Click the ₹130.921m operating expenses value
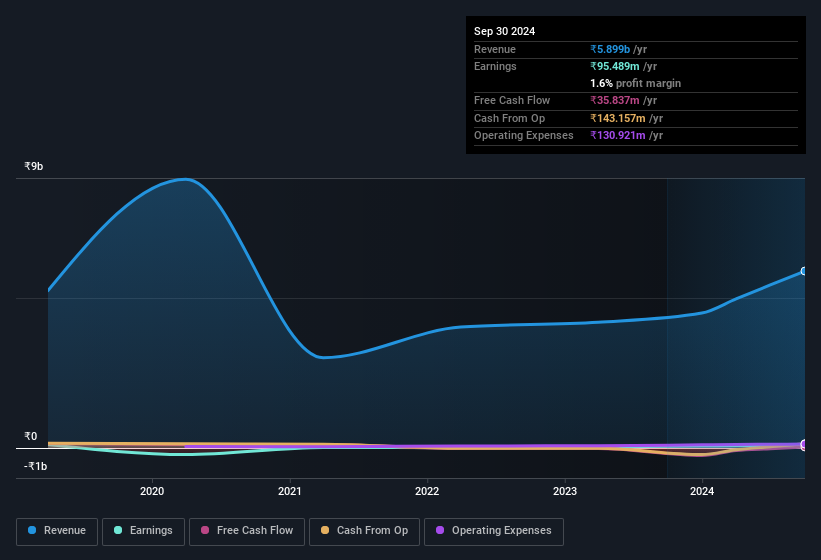821x560 pixels. pyautogui.click(x=618, y=136)
